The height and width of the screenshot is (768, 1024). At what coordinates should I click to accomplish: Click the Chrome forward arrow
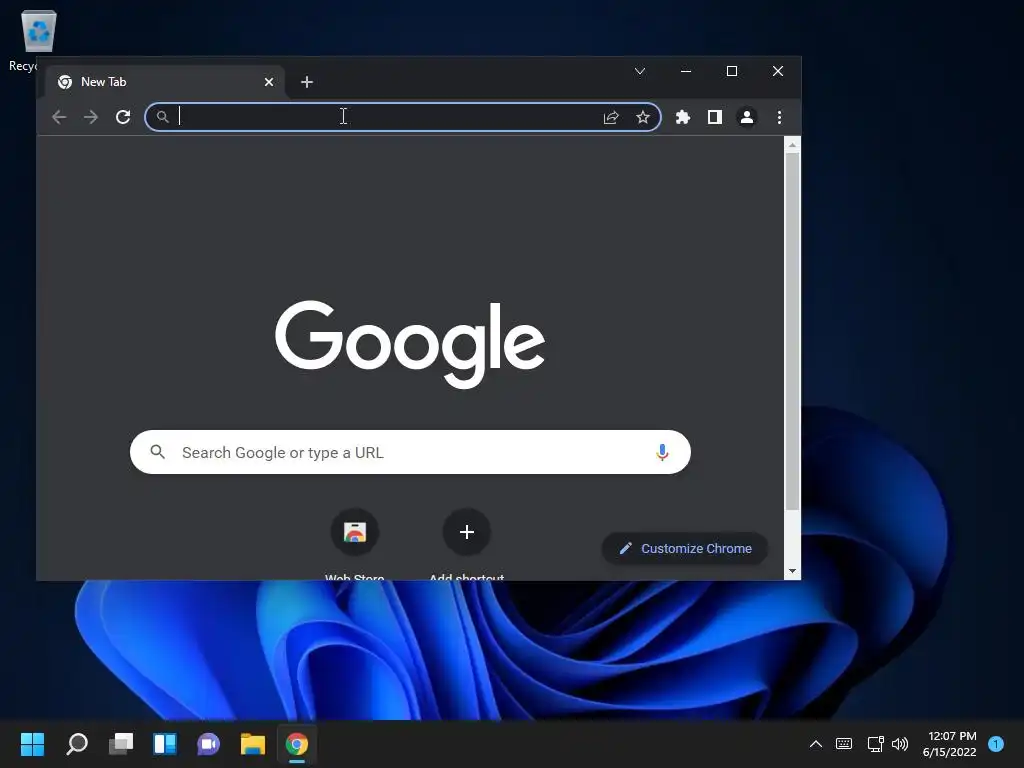tap(91, 117)
